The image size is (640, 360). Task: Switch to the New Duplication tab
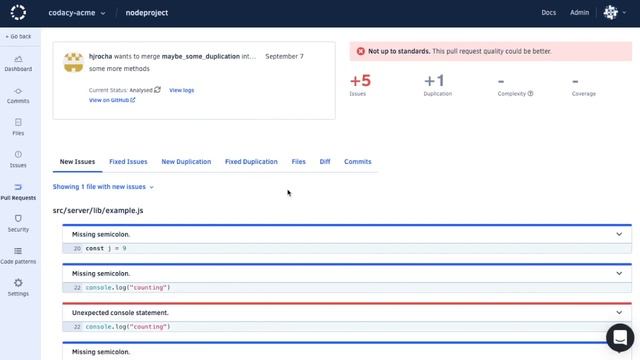coord(186,162)
